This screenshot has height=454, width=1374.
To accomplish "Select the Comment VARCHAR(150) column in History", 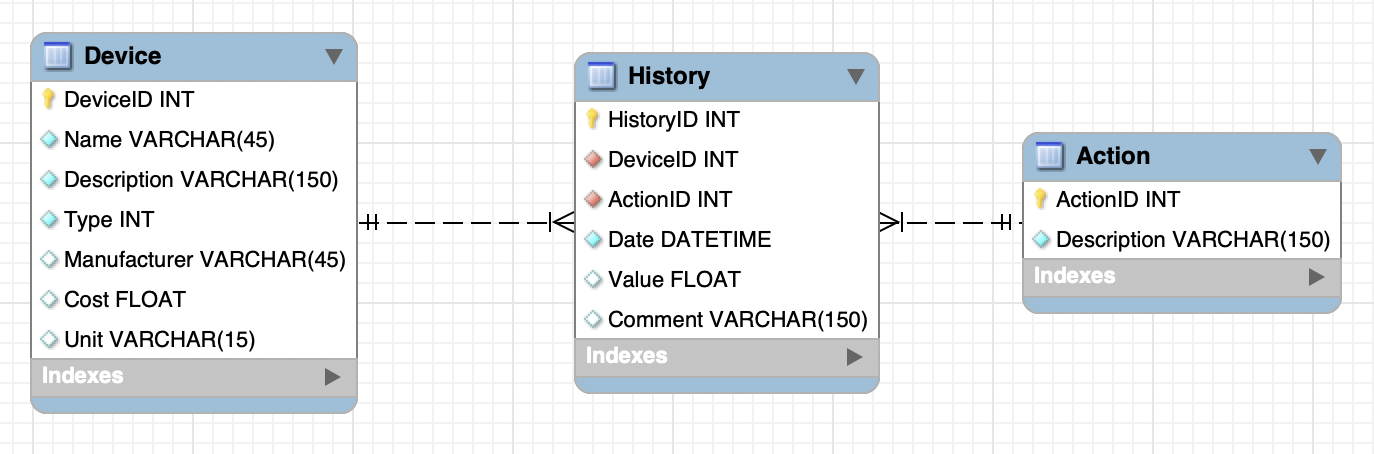I will (x=737, y=320).
